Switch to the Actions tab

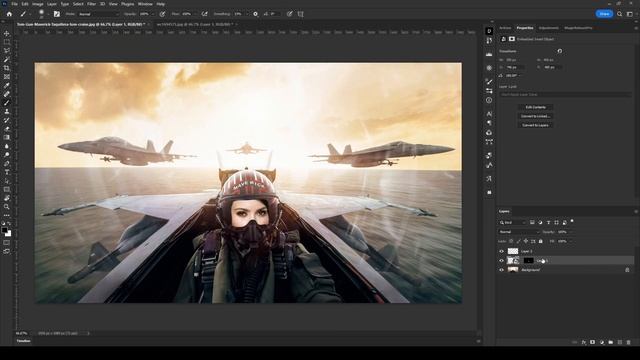pyautogui.click(x=505, y=28)
